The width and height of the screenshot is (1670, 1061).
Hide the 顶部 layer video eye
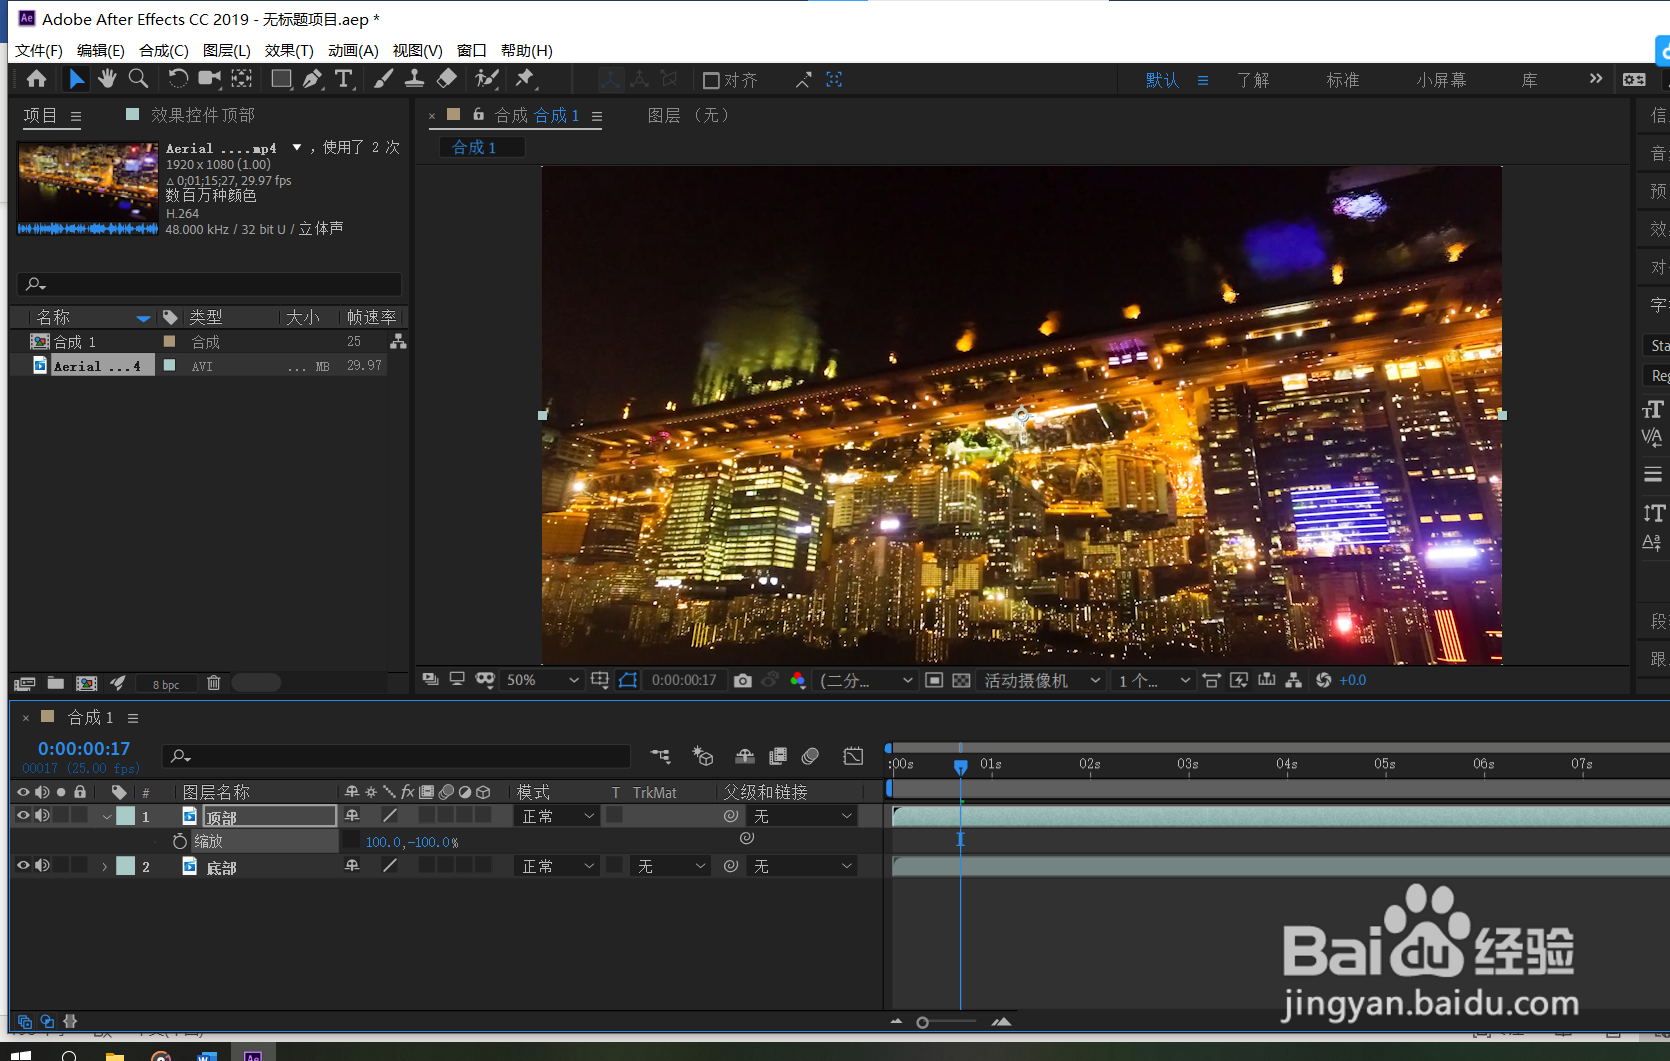tap(23, 815)
